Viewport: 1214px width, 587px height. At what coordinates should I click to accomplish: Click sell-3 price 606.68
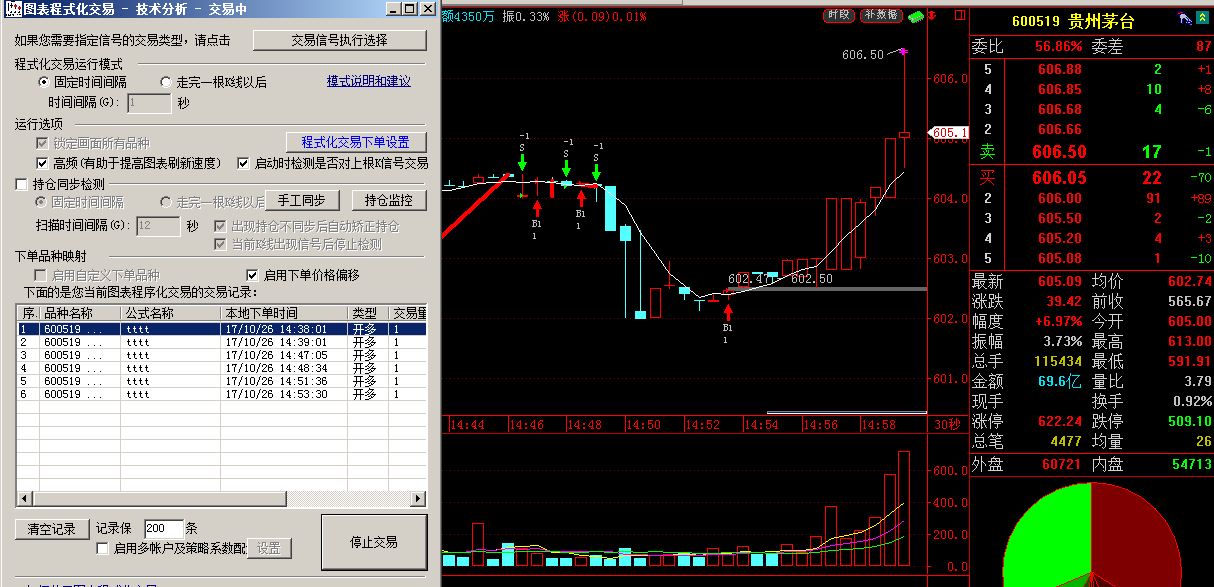pyautogui.click(x=1060, y=109)
